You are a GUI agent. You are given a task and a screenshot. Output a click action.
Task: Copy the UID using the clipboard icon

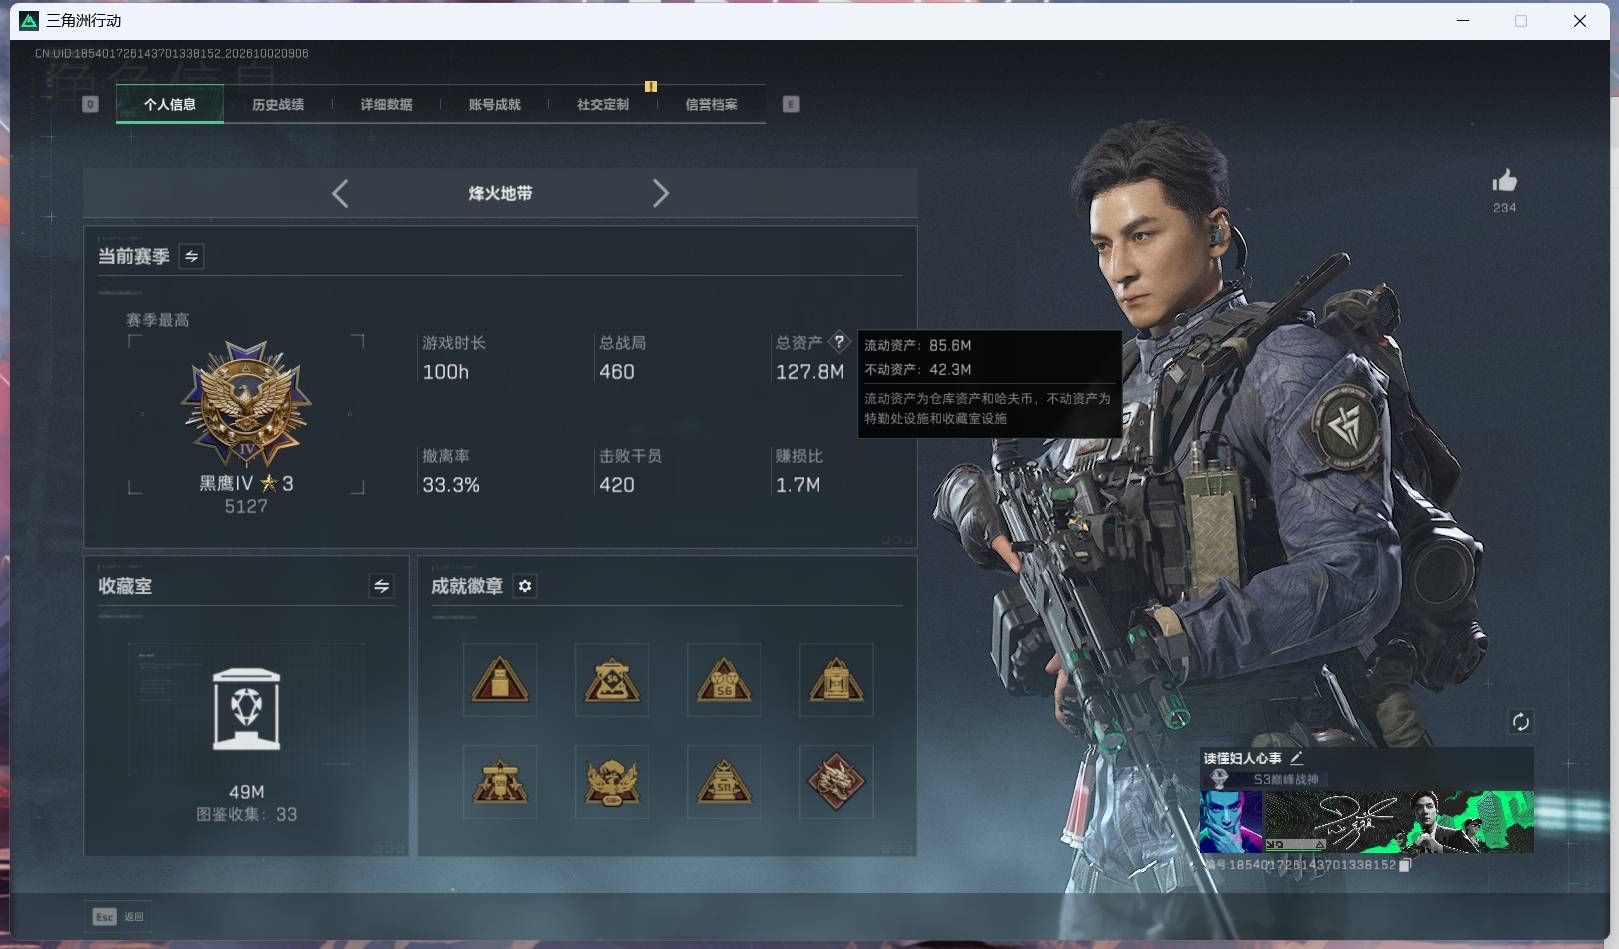1404,865
